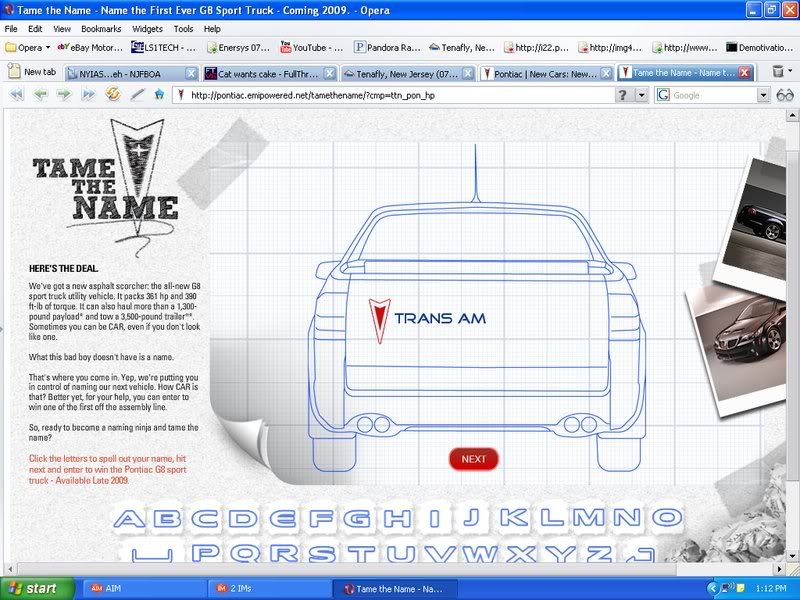Open the http://i22.p bookmark
The height and width of the screenshot is (600, 800).
click(x=536, y=47)
